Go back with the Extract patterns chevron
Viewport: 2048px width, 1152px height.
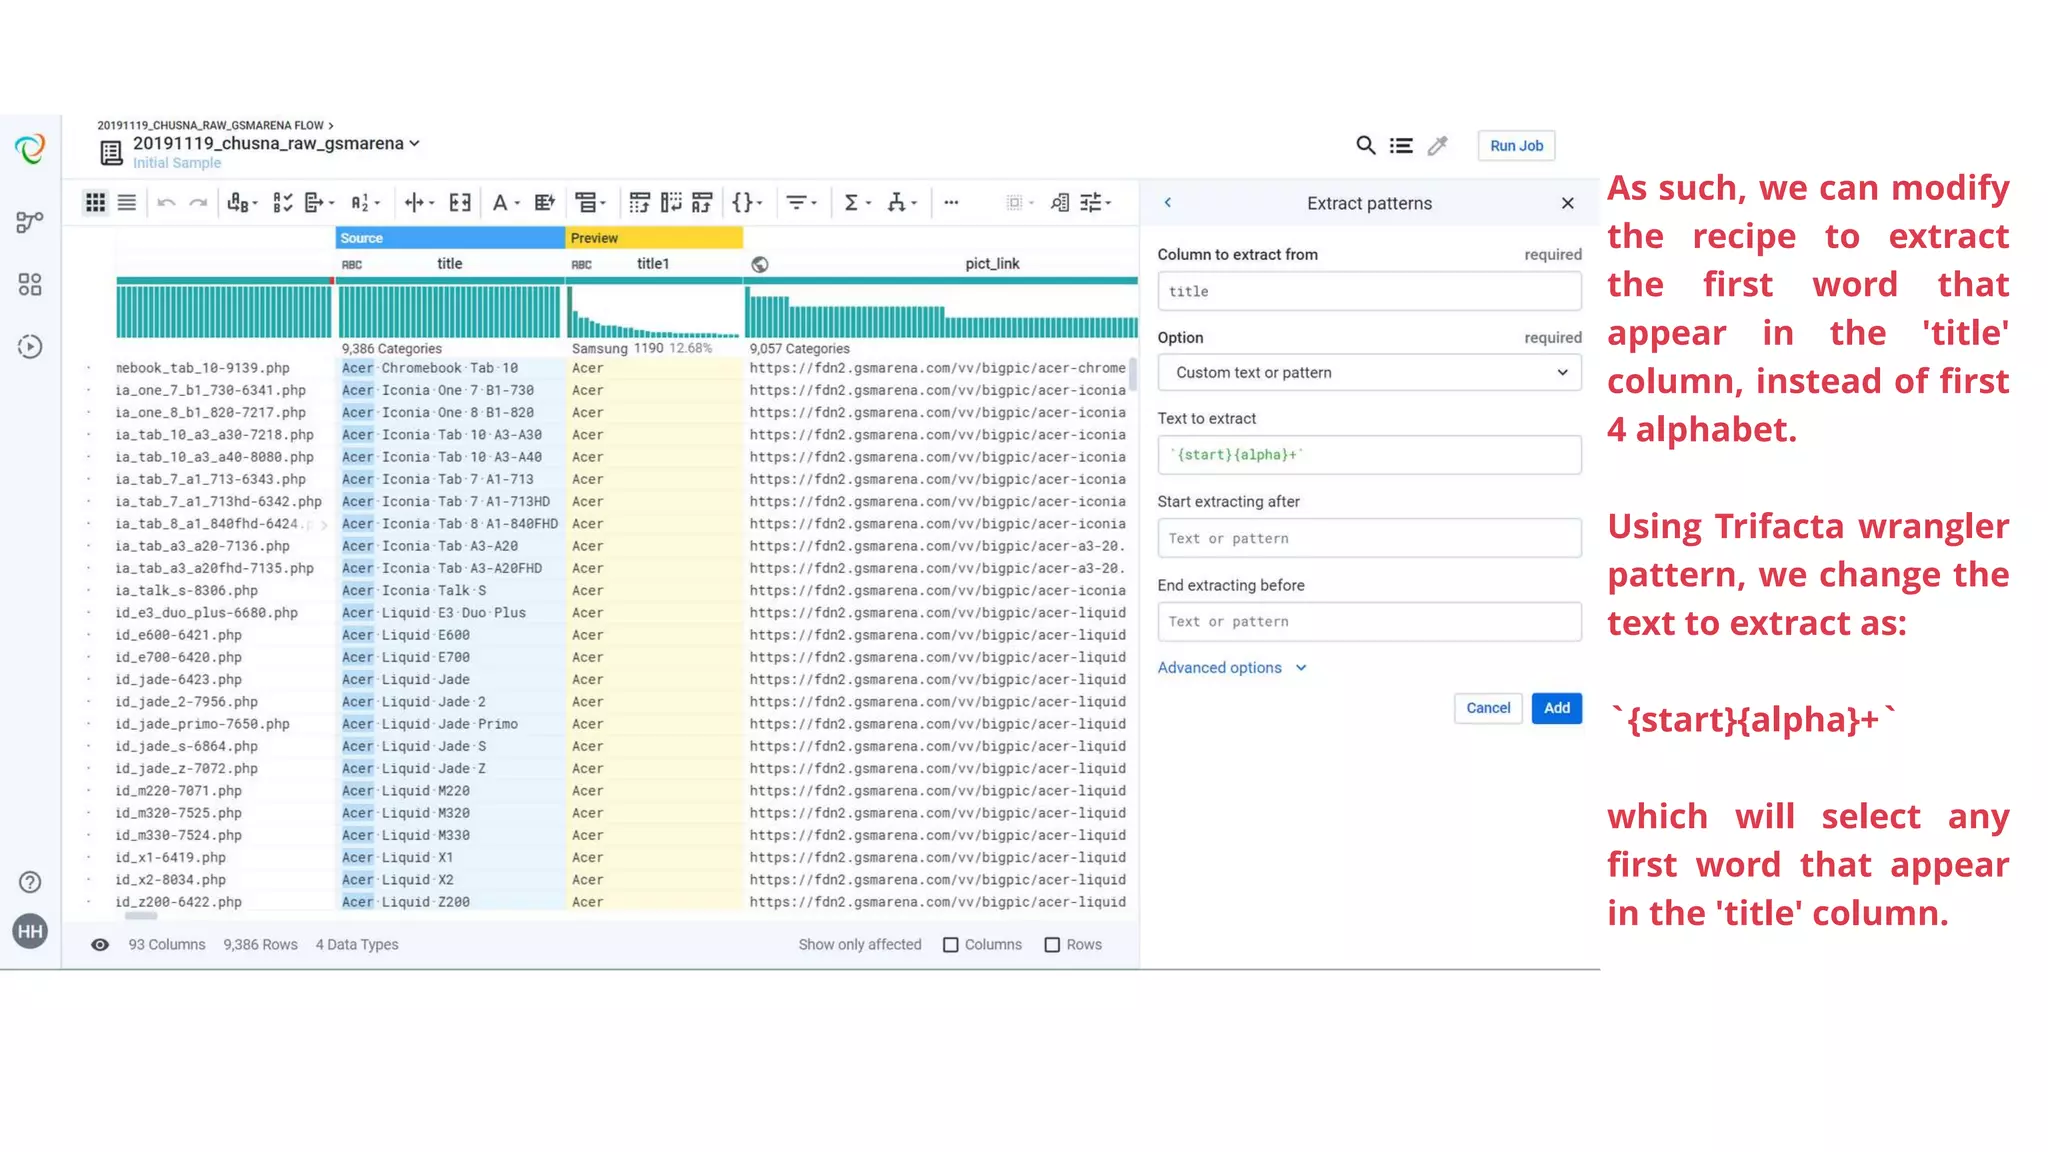[1167, 203]
